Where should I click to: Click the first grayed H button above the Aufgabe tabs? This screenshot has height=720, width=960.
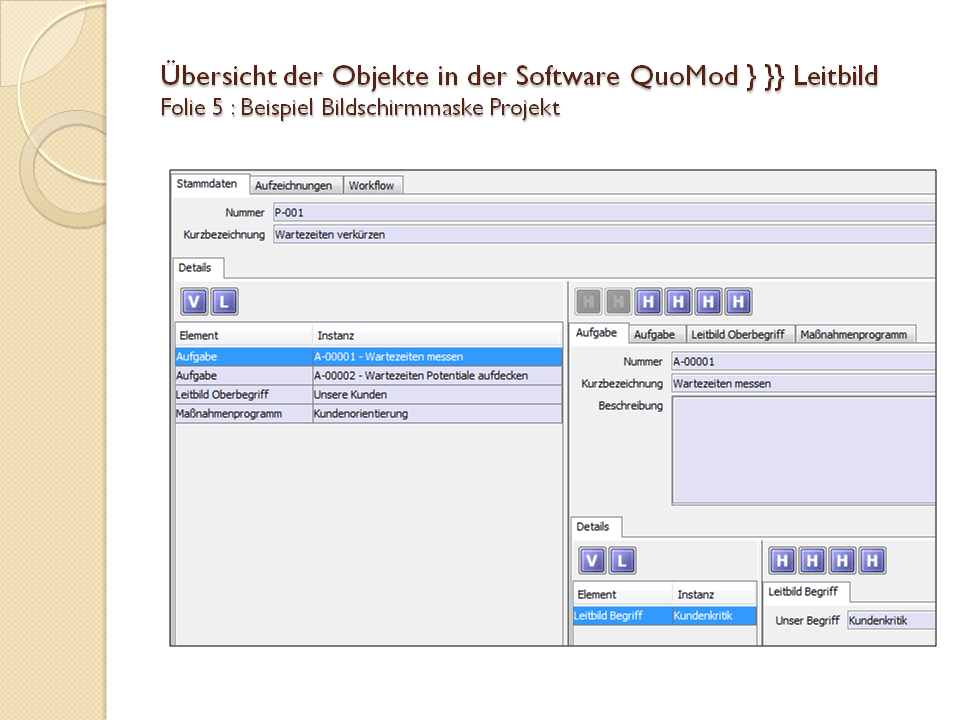coord(587,301)
